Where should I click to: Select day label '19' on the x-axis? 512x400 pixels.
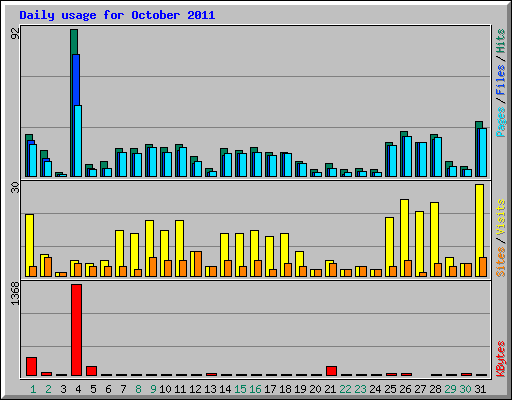pos(300,389)
